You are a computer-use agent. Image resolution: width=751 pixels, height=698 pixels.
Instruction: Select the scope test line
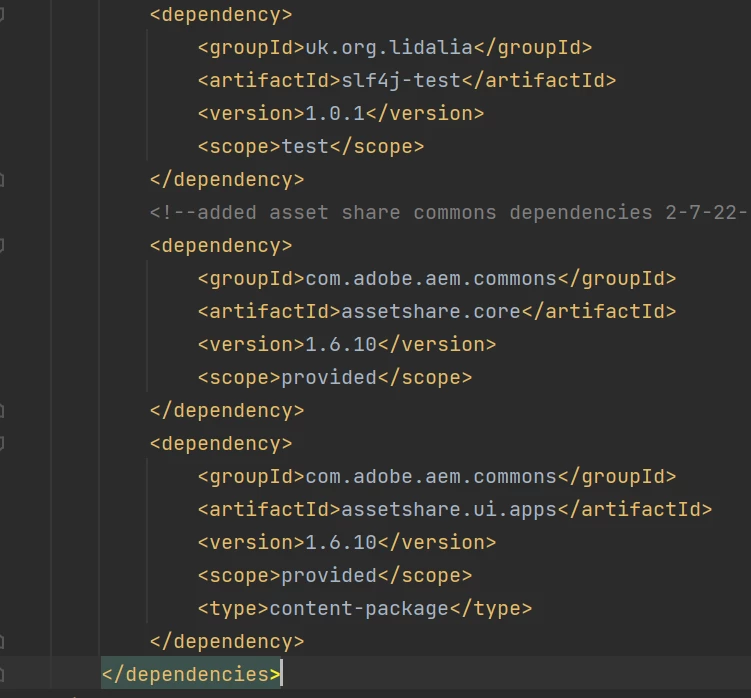[x=311, y=147]
